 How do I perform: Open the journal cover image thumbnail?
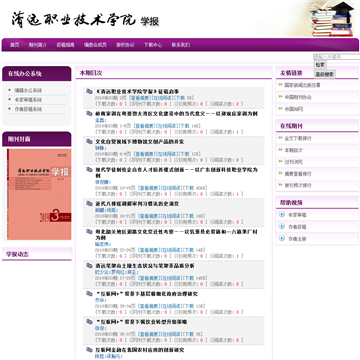tap(39, 194)
